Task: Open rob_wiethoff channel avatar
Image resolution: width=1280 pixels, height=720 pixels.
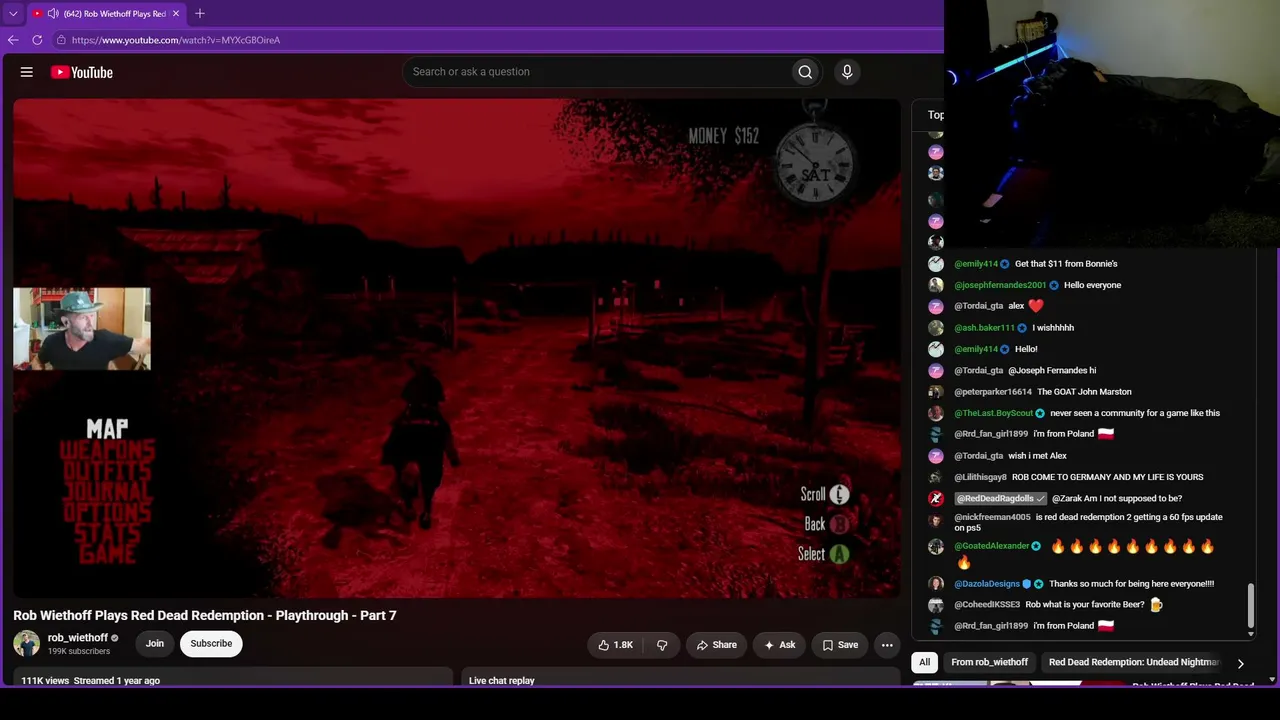Action: pos(27,643)
